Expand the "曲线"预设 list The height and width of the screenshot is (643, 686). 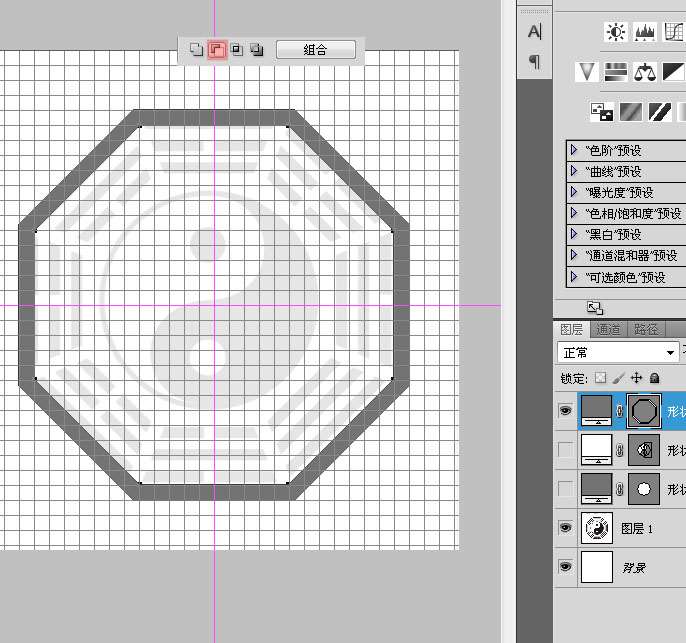[575, 171]
